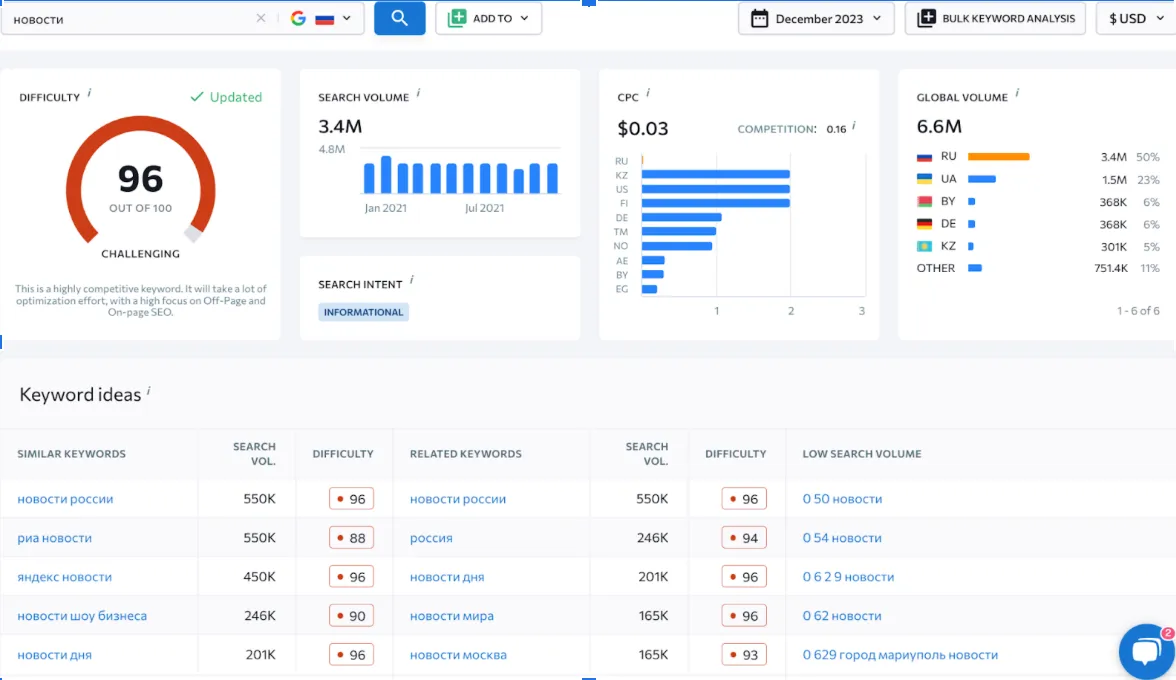This screenshot has width=1176, height=680.
Task: Clear the search field with the X icon
Action: click(261, 18)
